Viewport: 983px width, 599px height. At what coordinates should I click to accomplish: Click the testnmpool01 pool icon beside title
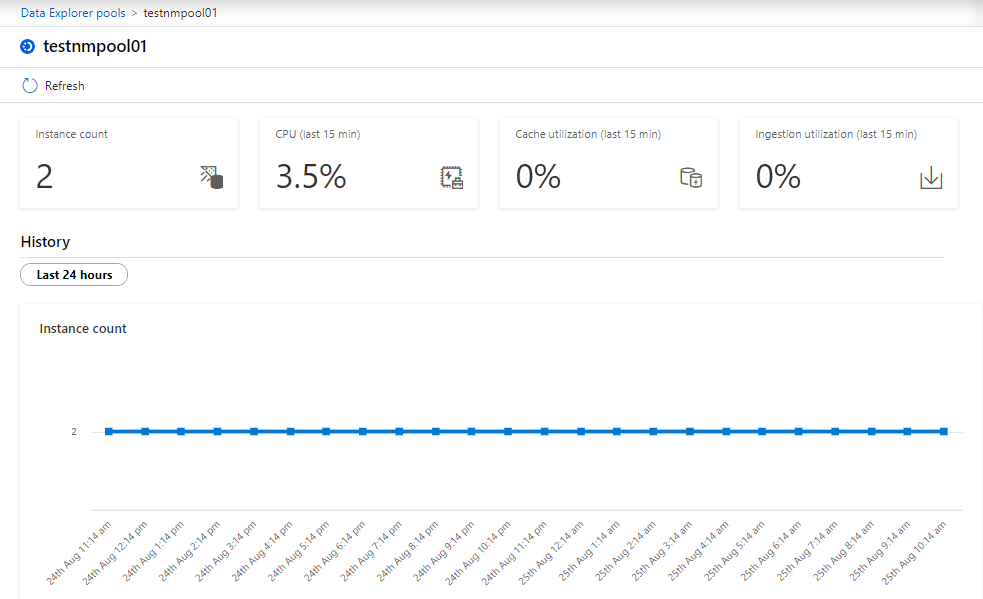point(27,47)
